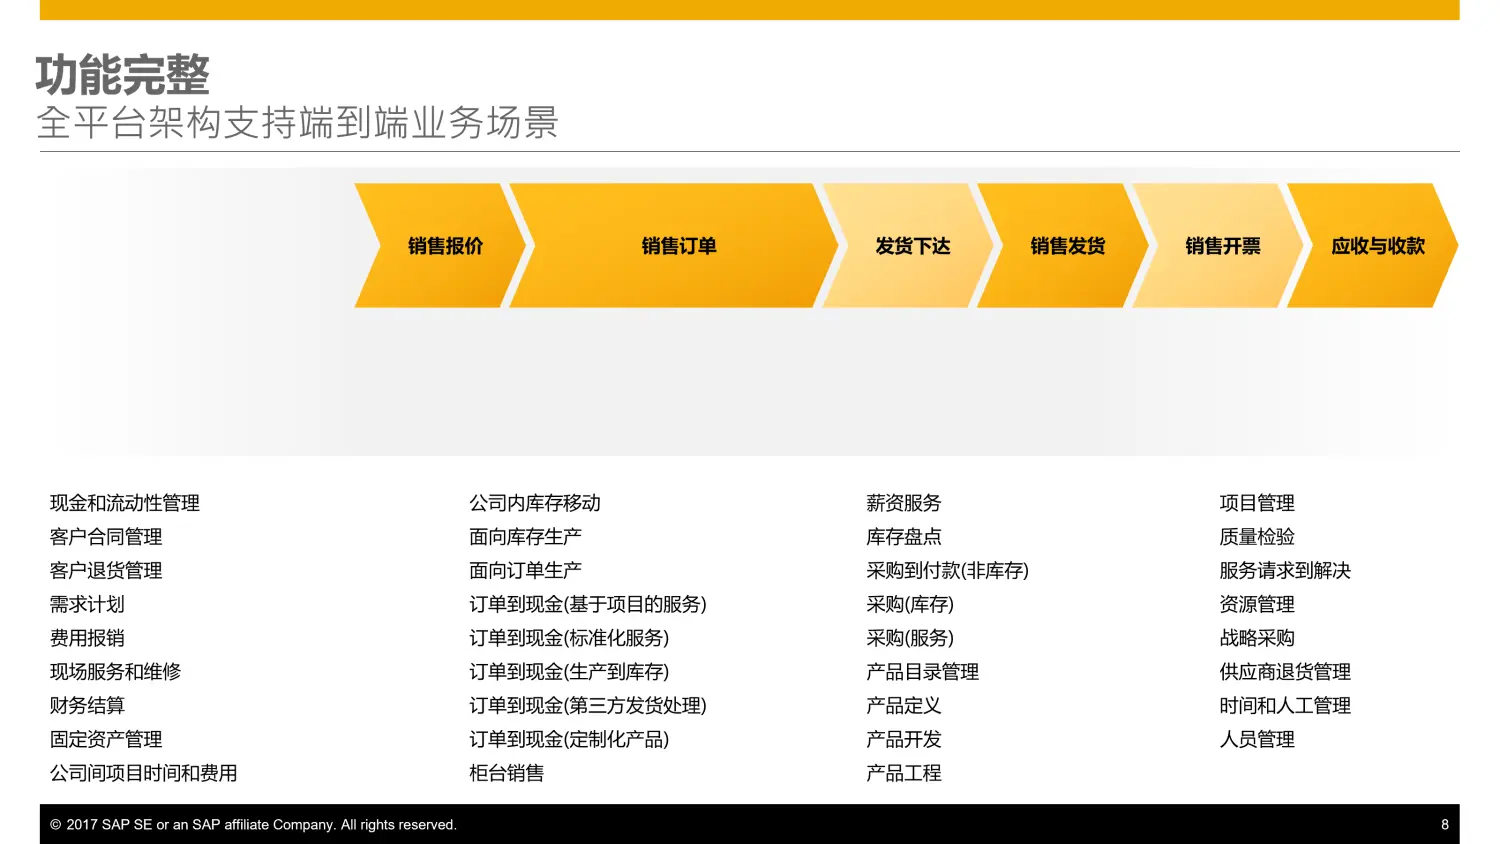Screen dimensions: 1500x844
Task: Click on 订单到现金(第三方发货处理)
Action: click(x=588, y=706)
